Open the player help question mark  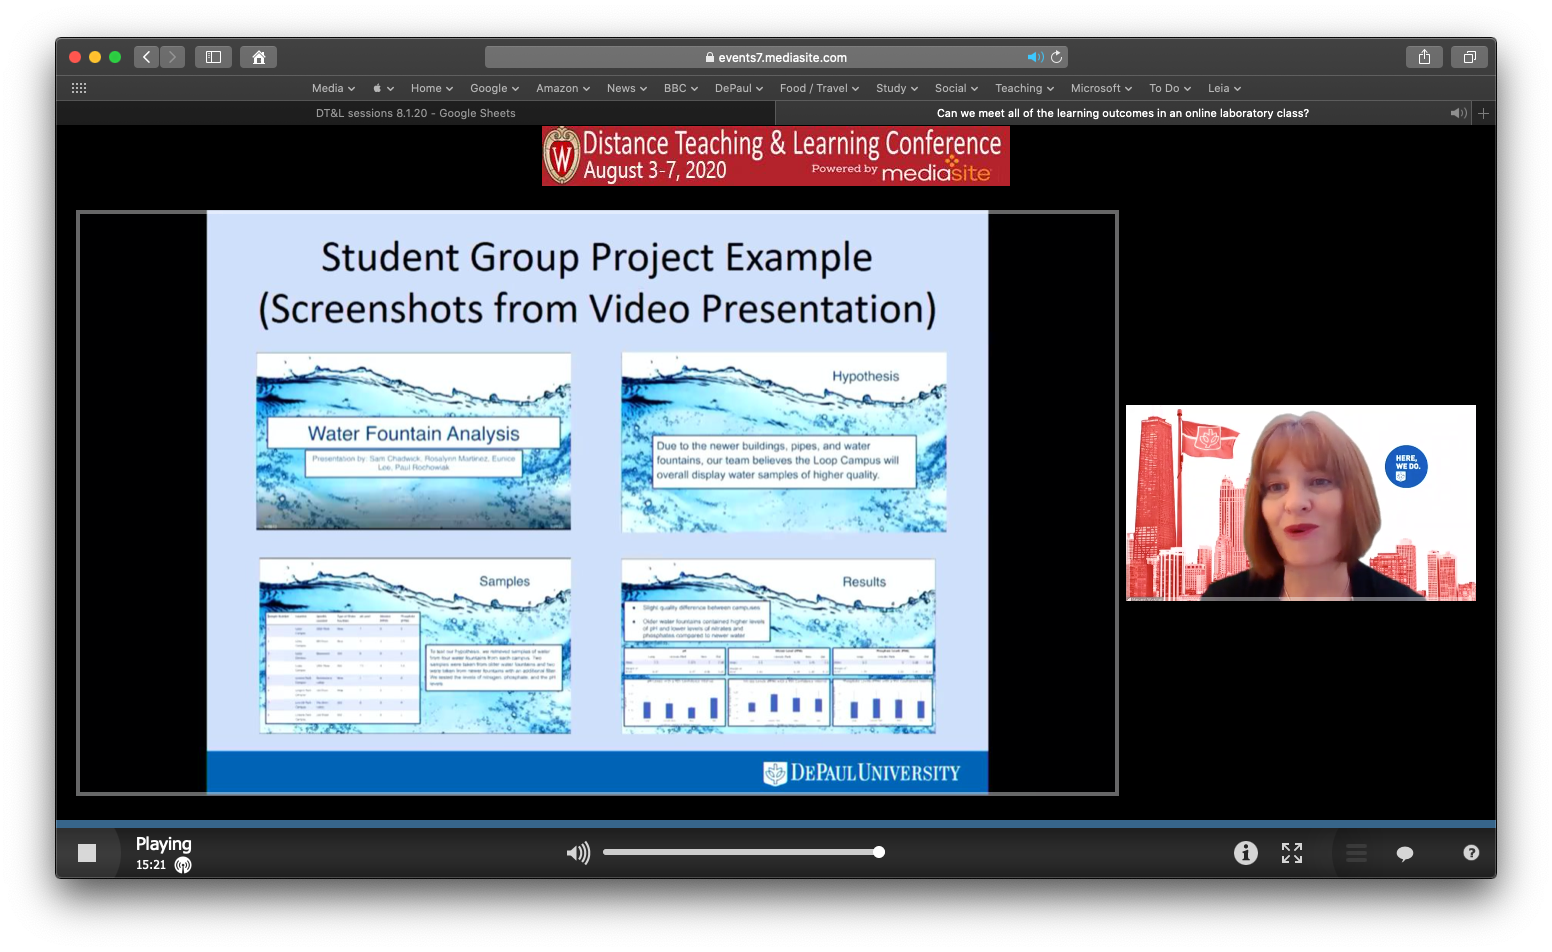click(1471, 853)
